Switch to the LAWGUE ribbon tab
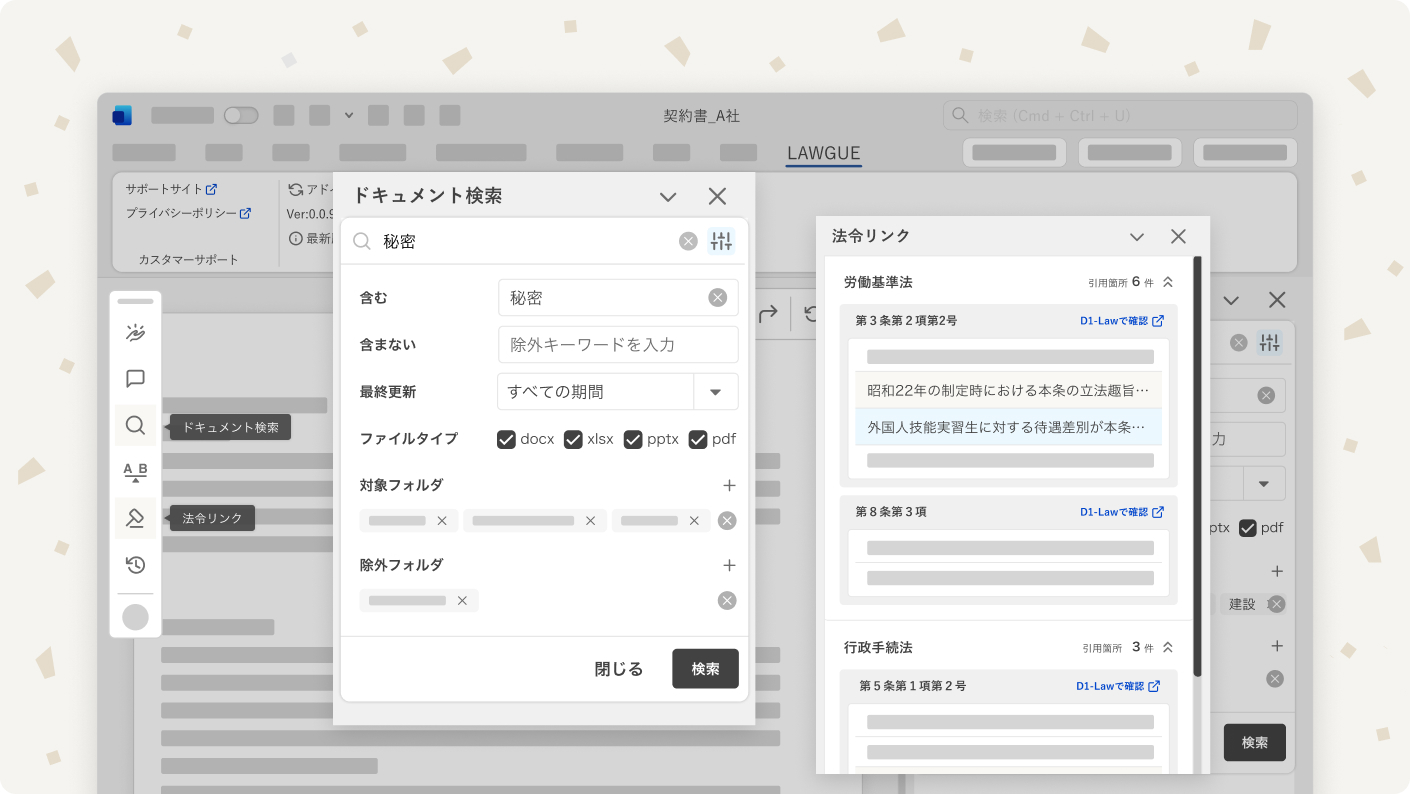Image resolution: width=1410 pixels, height=794 pixels. click(823, 154)
